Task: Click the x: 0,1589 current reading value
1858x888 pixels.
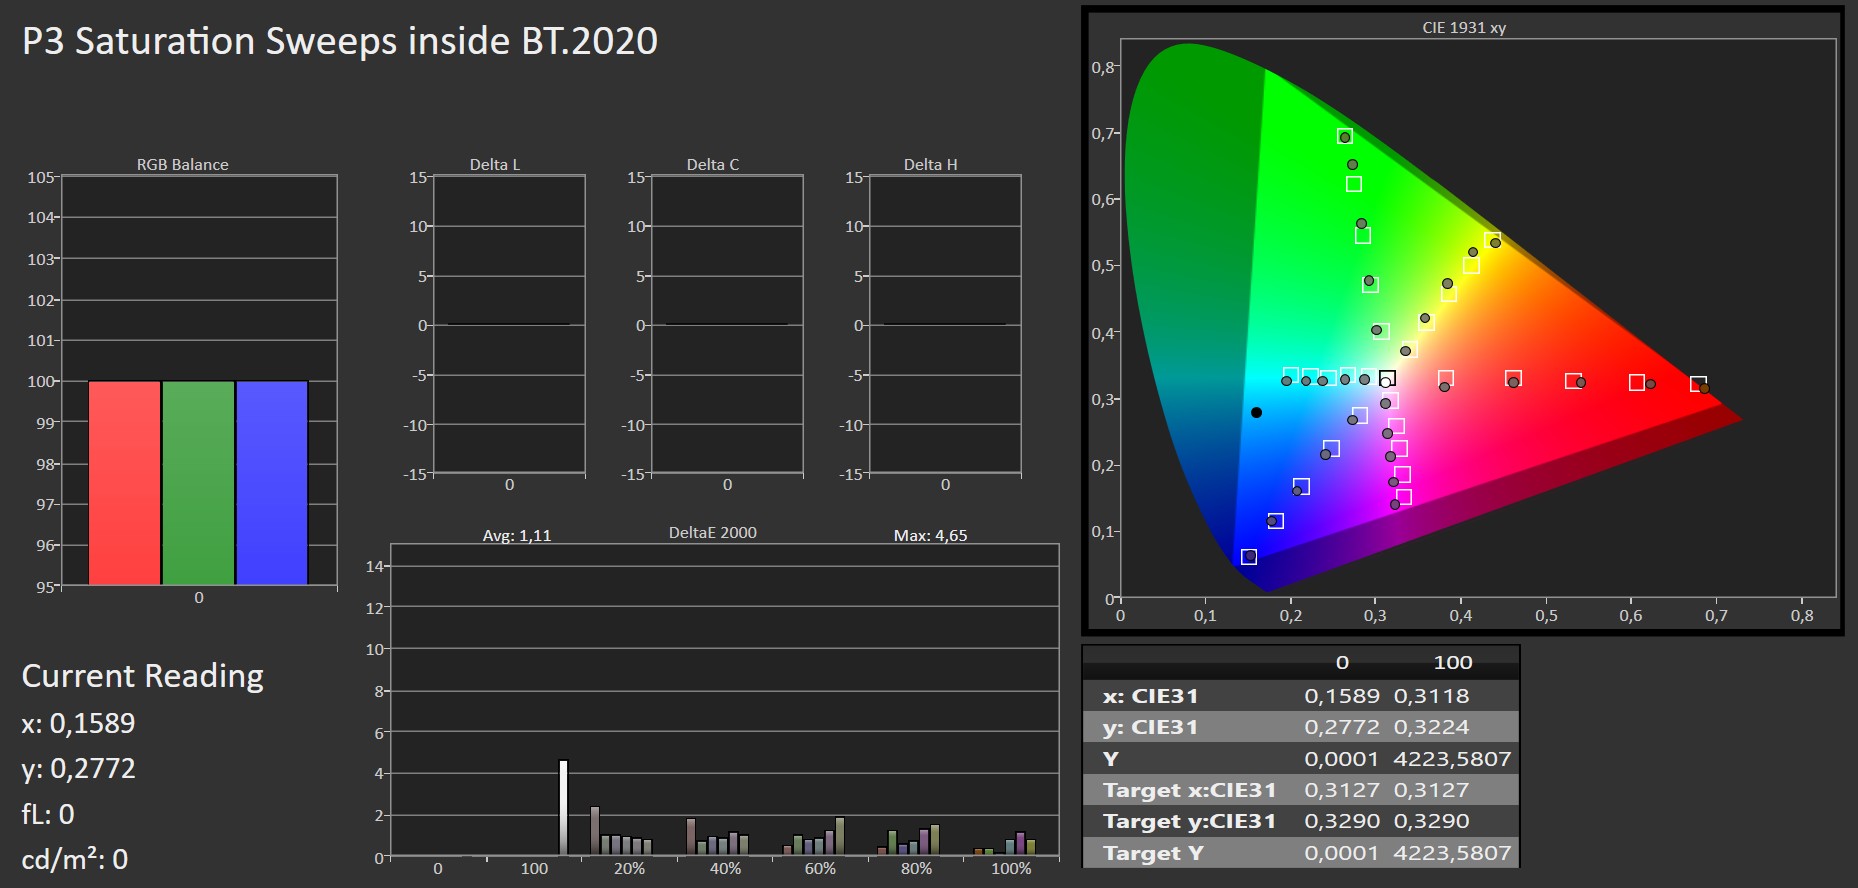Action: coord(78,723)
